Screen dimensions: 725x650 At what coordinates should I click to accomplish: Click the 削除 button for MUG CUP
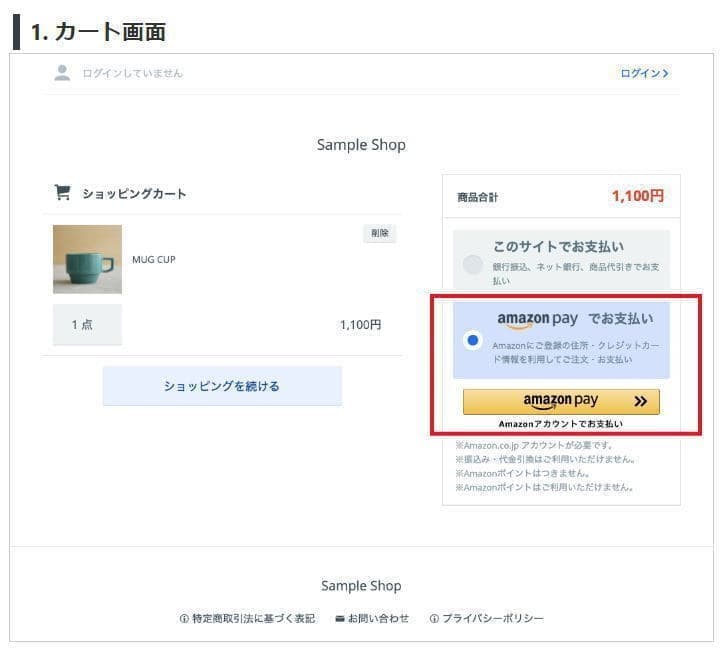coord(380,233)
